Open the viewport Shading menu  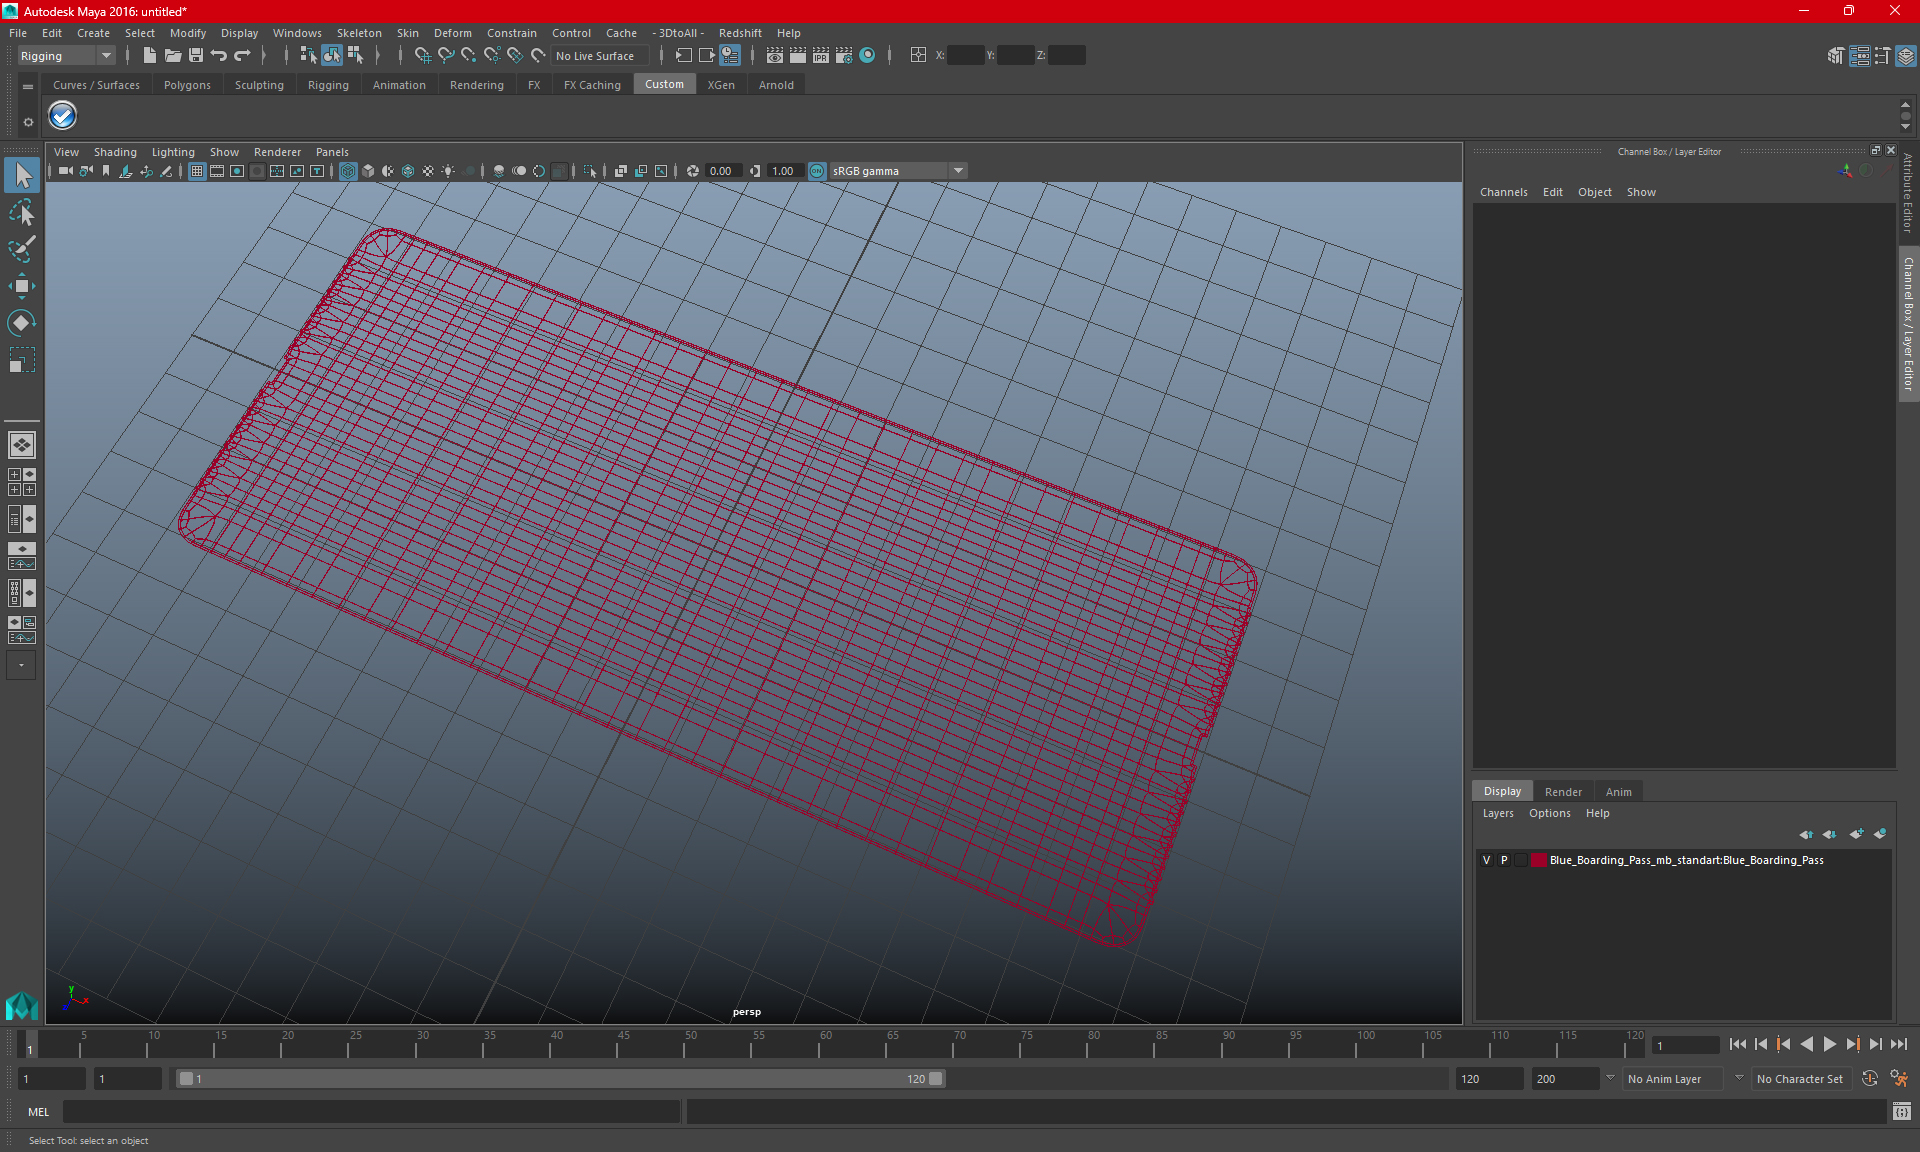pyautogui.click(x=115, y=152)
